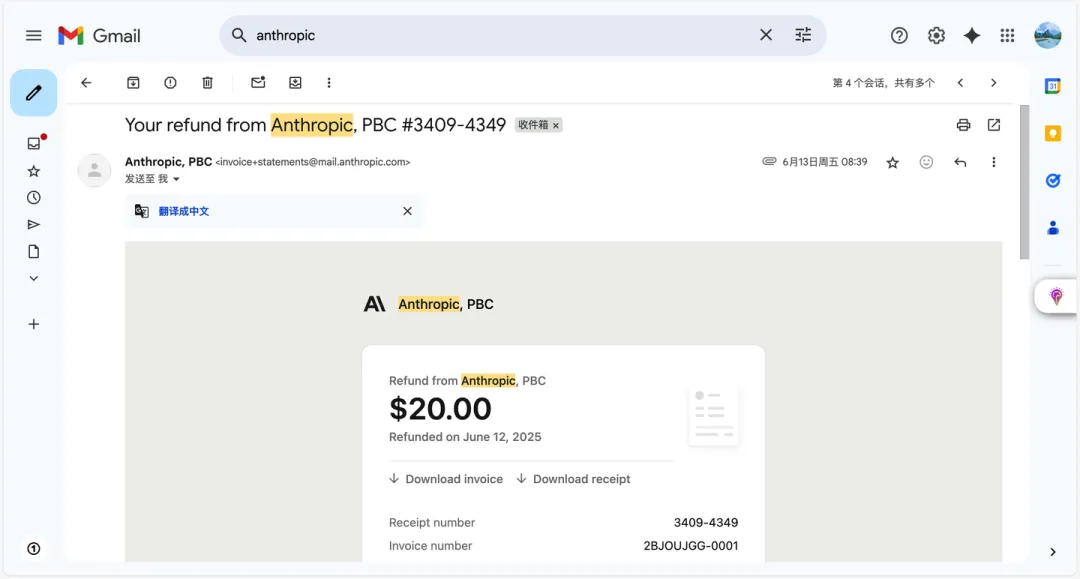1080x579 pixels.
Task: Star the Anthropic refund email
Action: 893,162
